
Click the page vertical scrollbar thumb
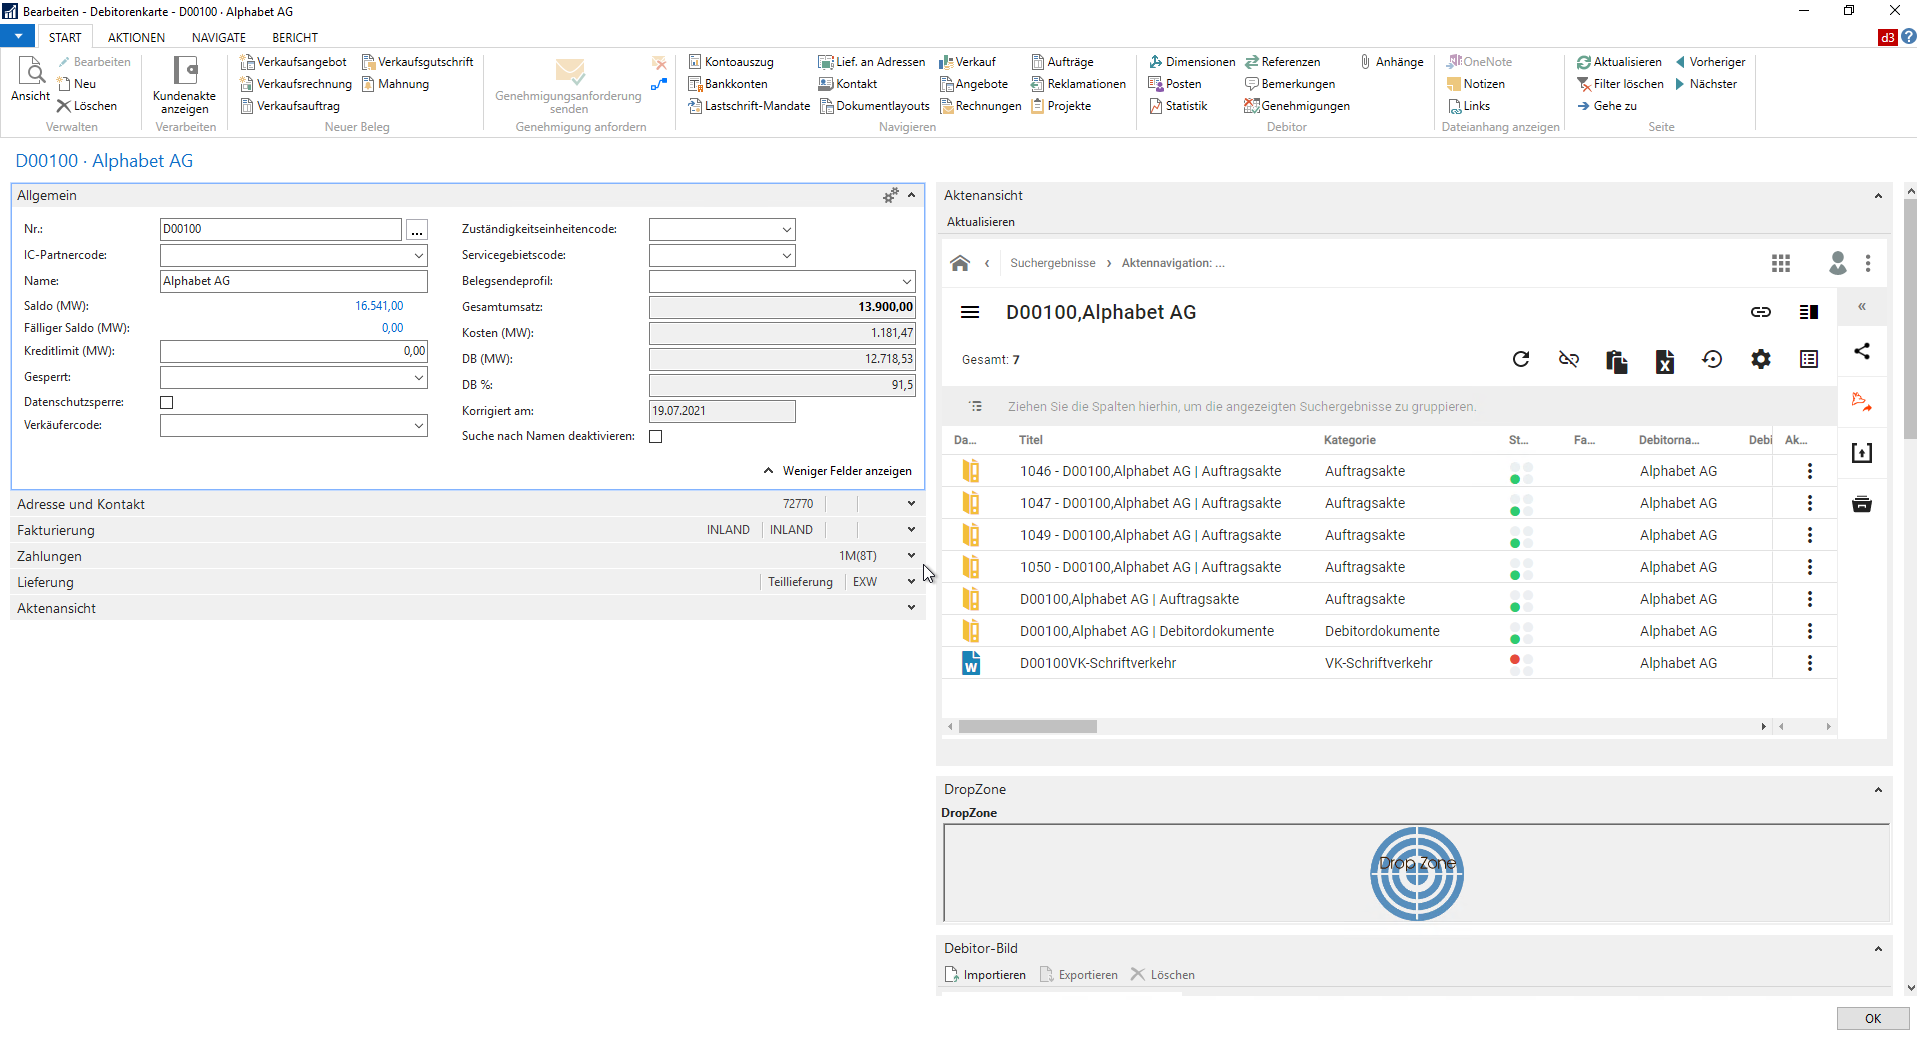[x=1910, y=320]
